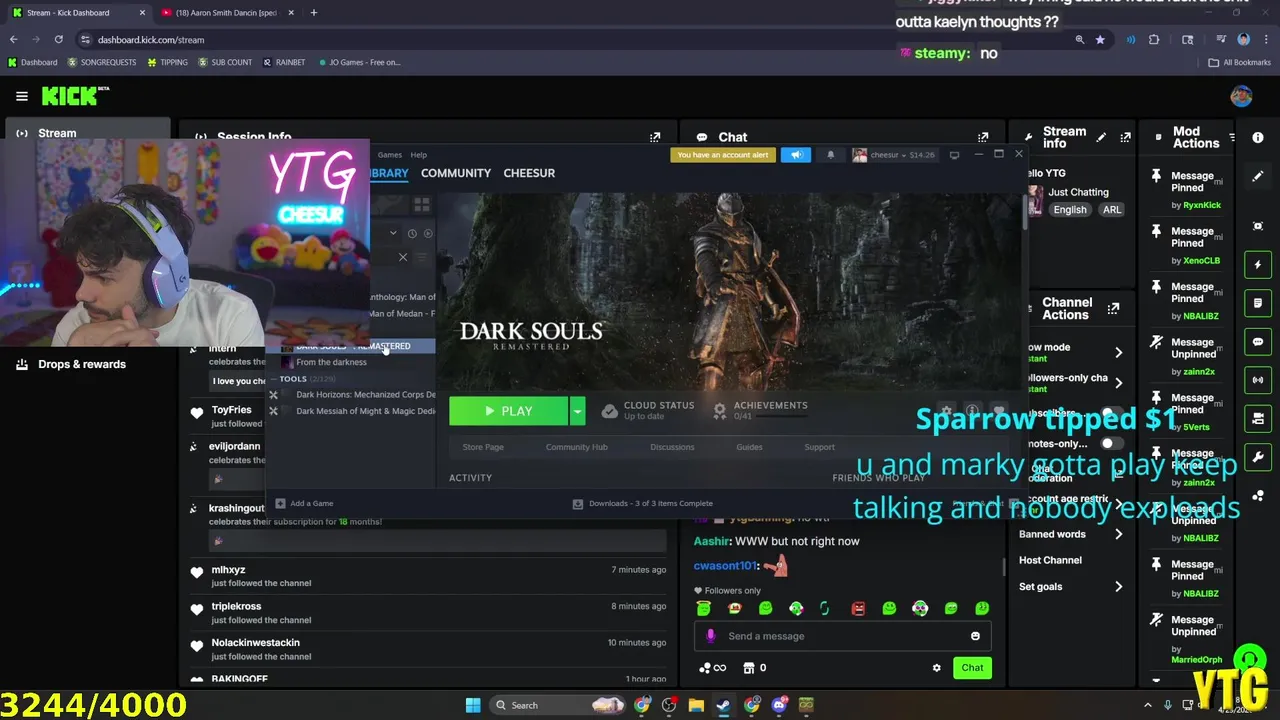Click in the Send a message field
The image size is (1280, 720).
click(843, 636)
